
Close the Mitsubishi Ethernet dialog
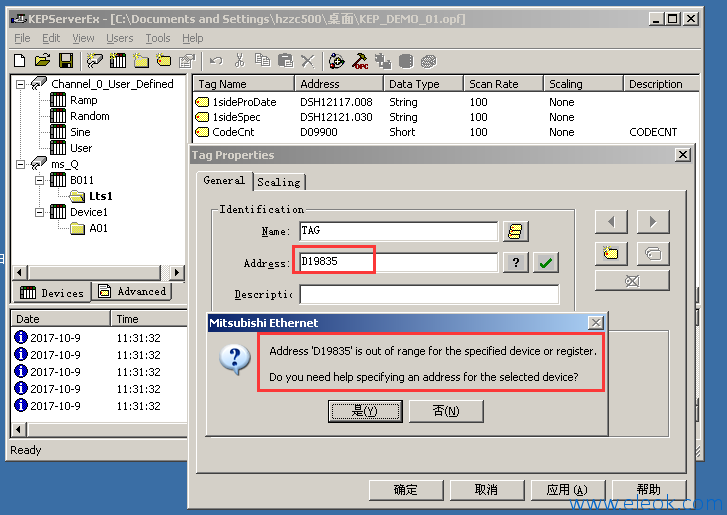596,323
